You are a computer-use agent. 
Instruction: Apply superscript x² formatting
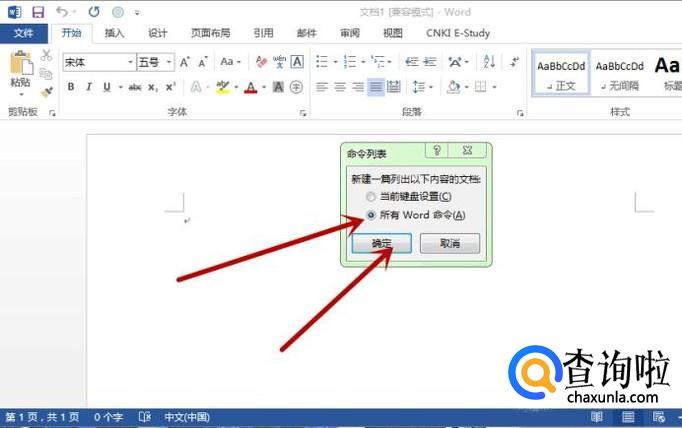pos(170,87)
